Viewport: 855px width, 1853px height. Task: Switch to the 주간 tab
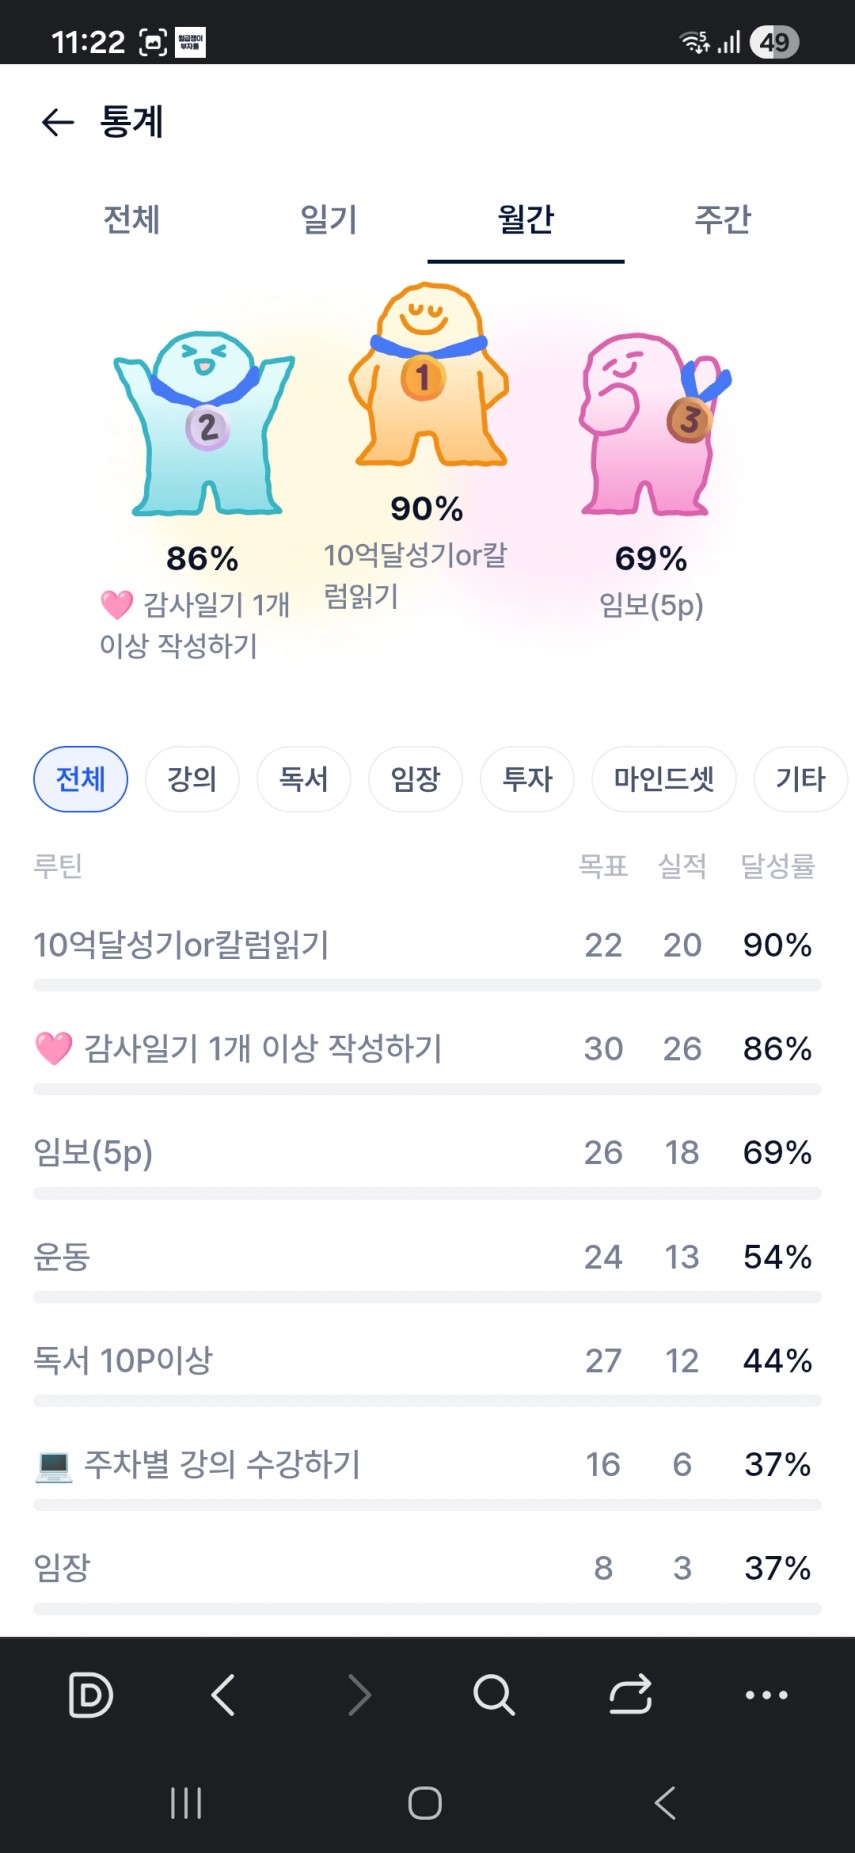722,219
